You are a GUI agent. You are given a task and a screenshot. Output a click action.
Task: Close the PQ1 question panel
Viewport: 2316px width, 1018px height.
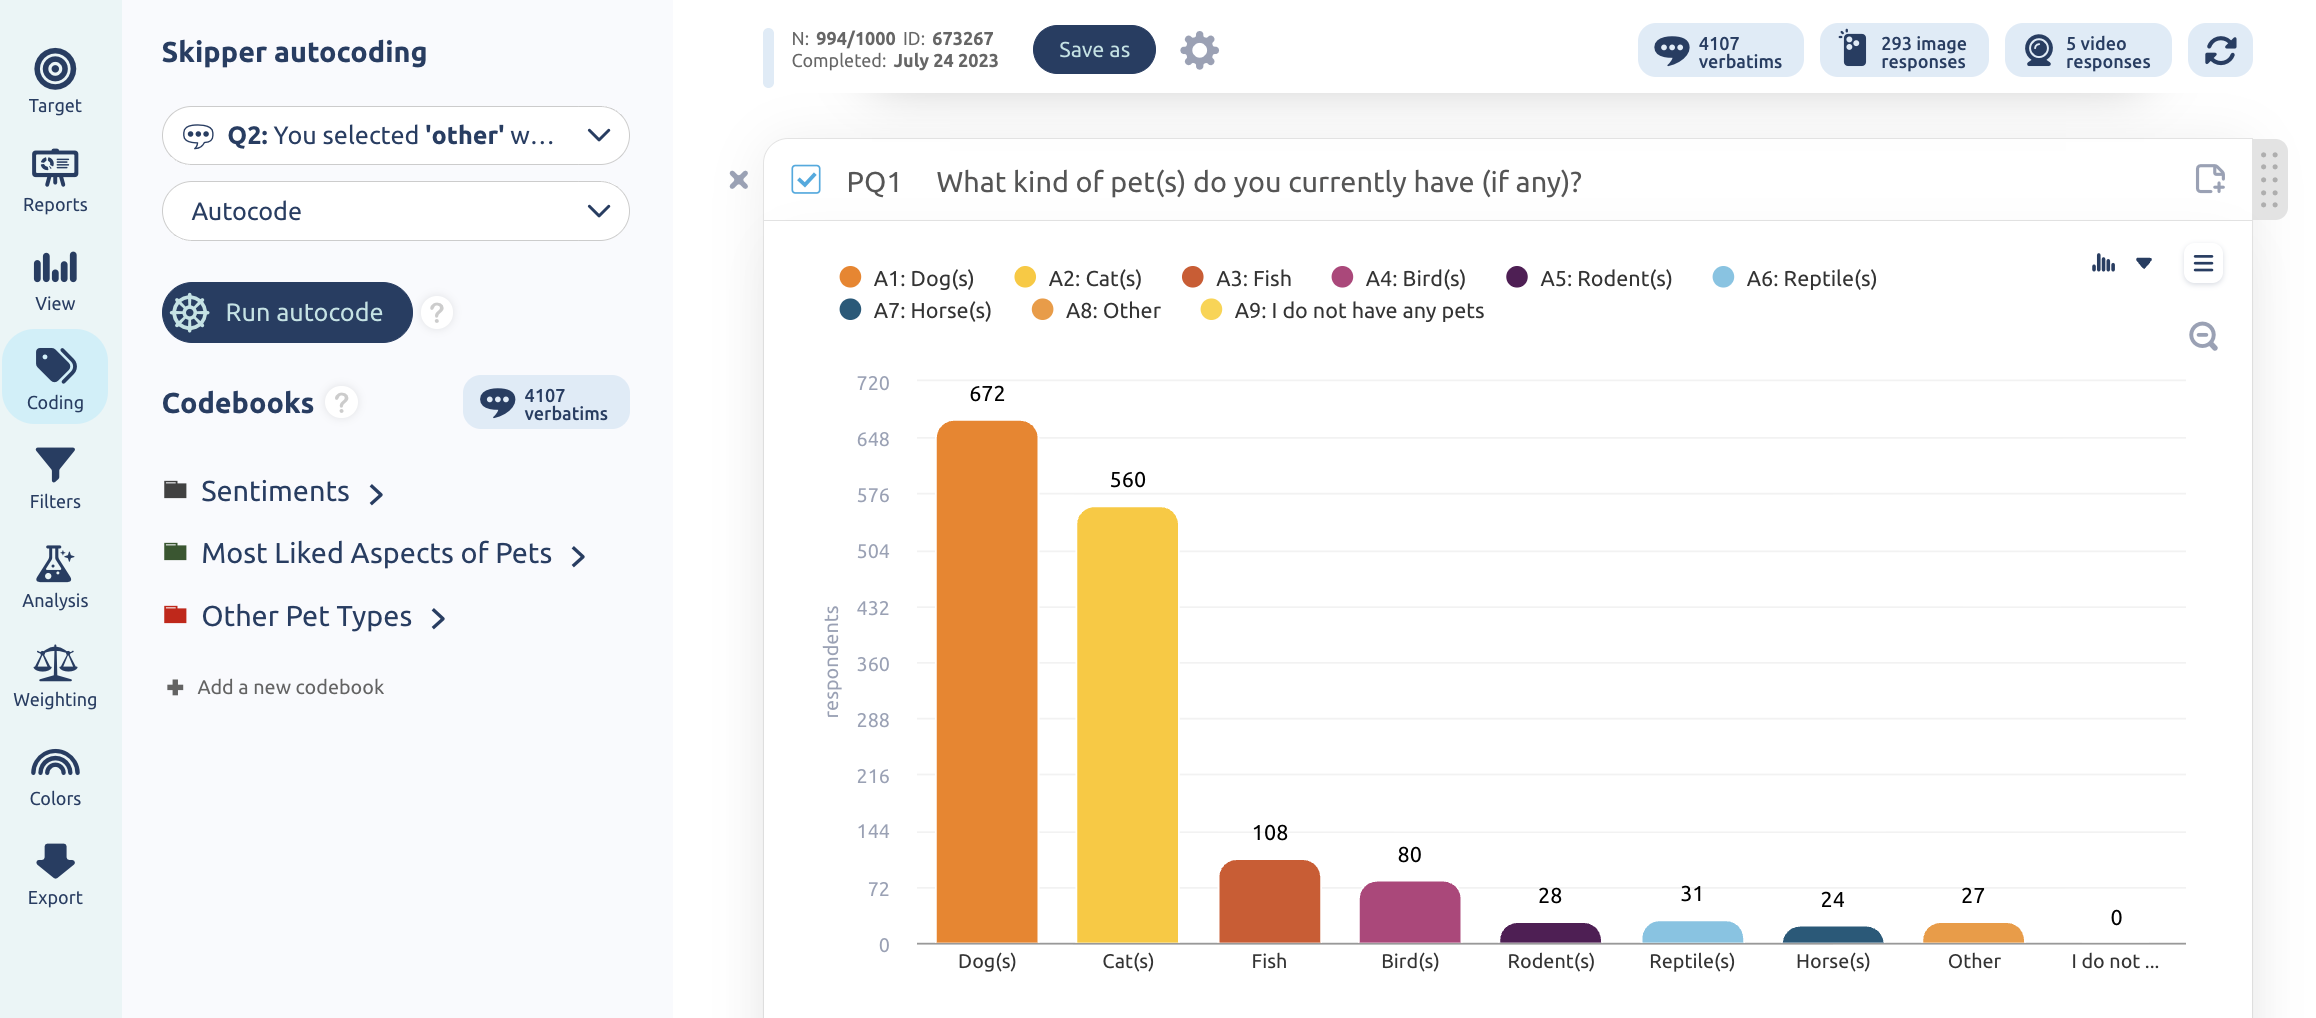click(x=738, y=180)
